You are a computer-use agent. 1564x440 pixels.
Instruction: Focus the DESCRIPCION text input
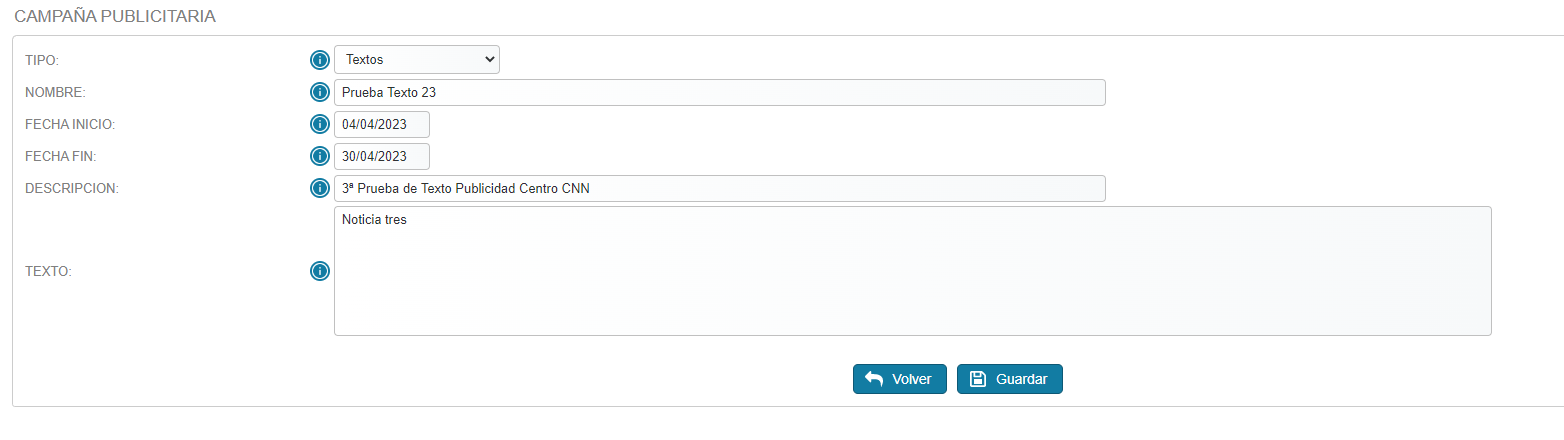[x=720, y=188]
